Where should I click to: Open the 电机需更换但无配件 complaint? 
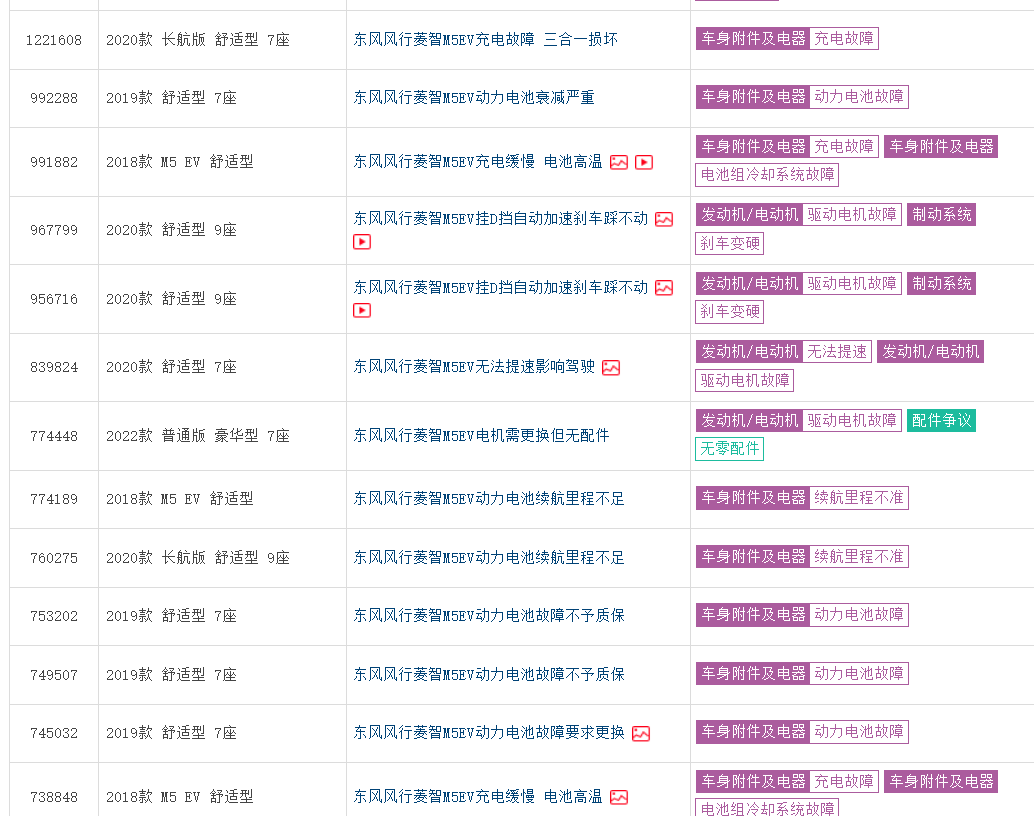pos(481,435)
